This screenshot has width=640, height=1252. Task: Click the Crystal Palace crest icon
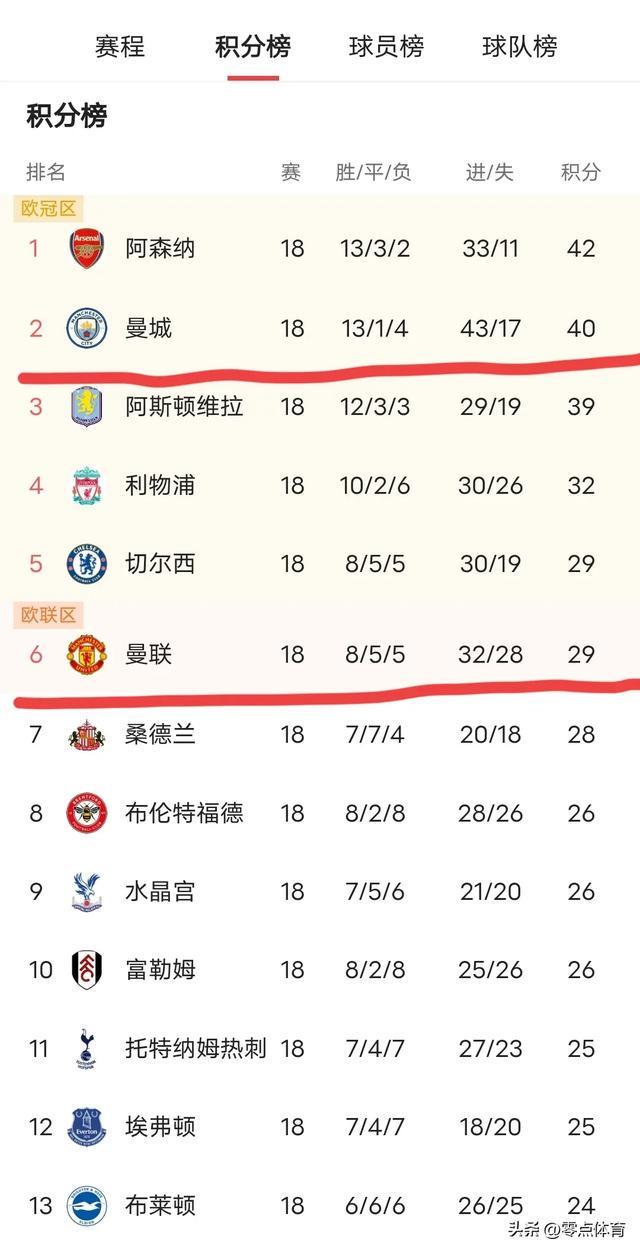(88, 892)
